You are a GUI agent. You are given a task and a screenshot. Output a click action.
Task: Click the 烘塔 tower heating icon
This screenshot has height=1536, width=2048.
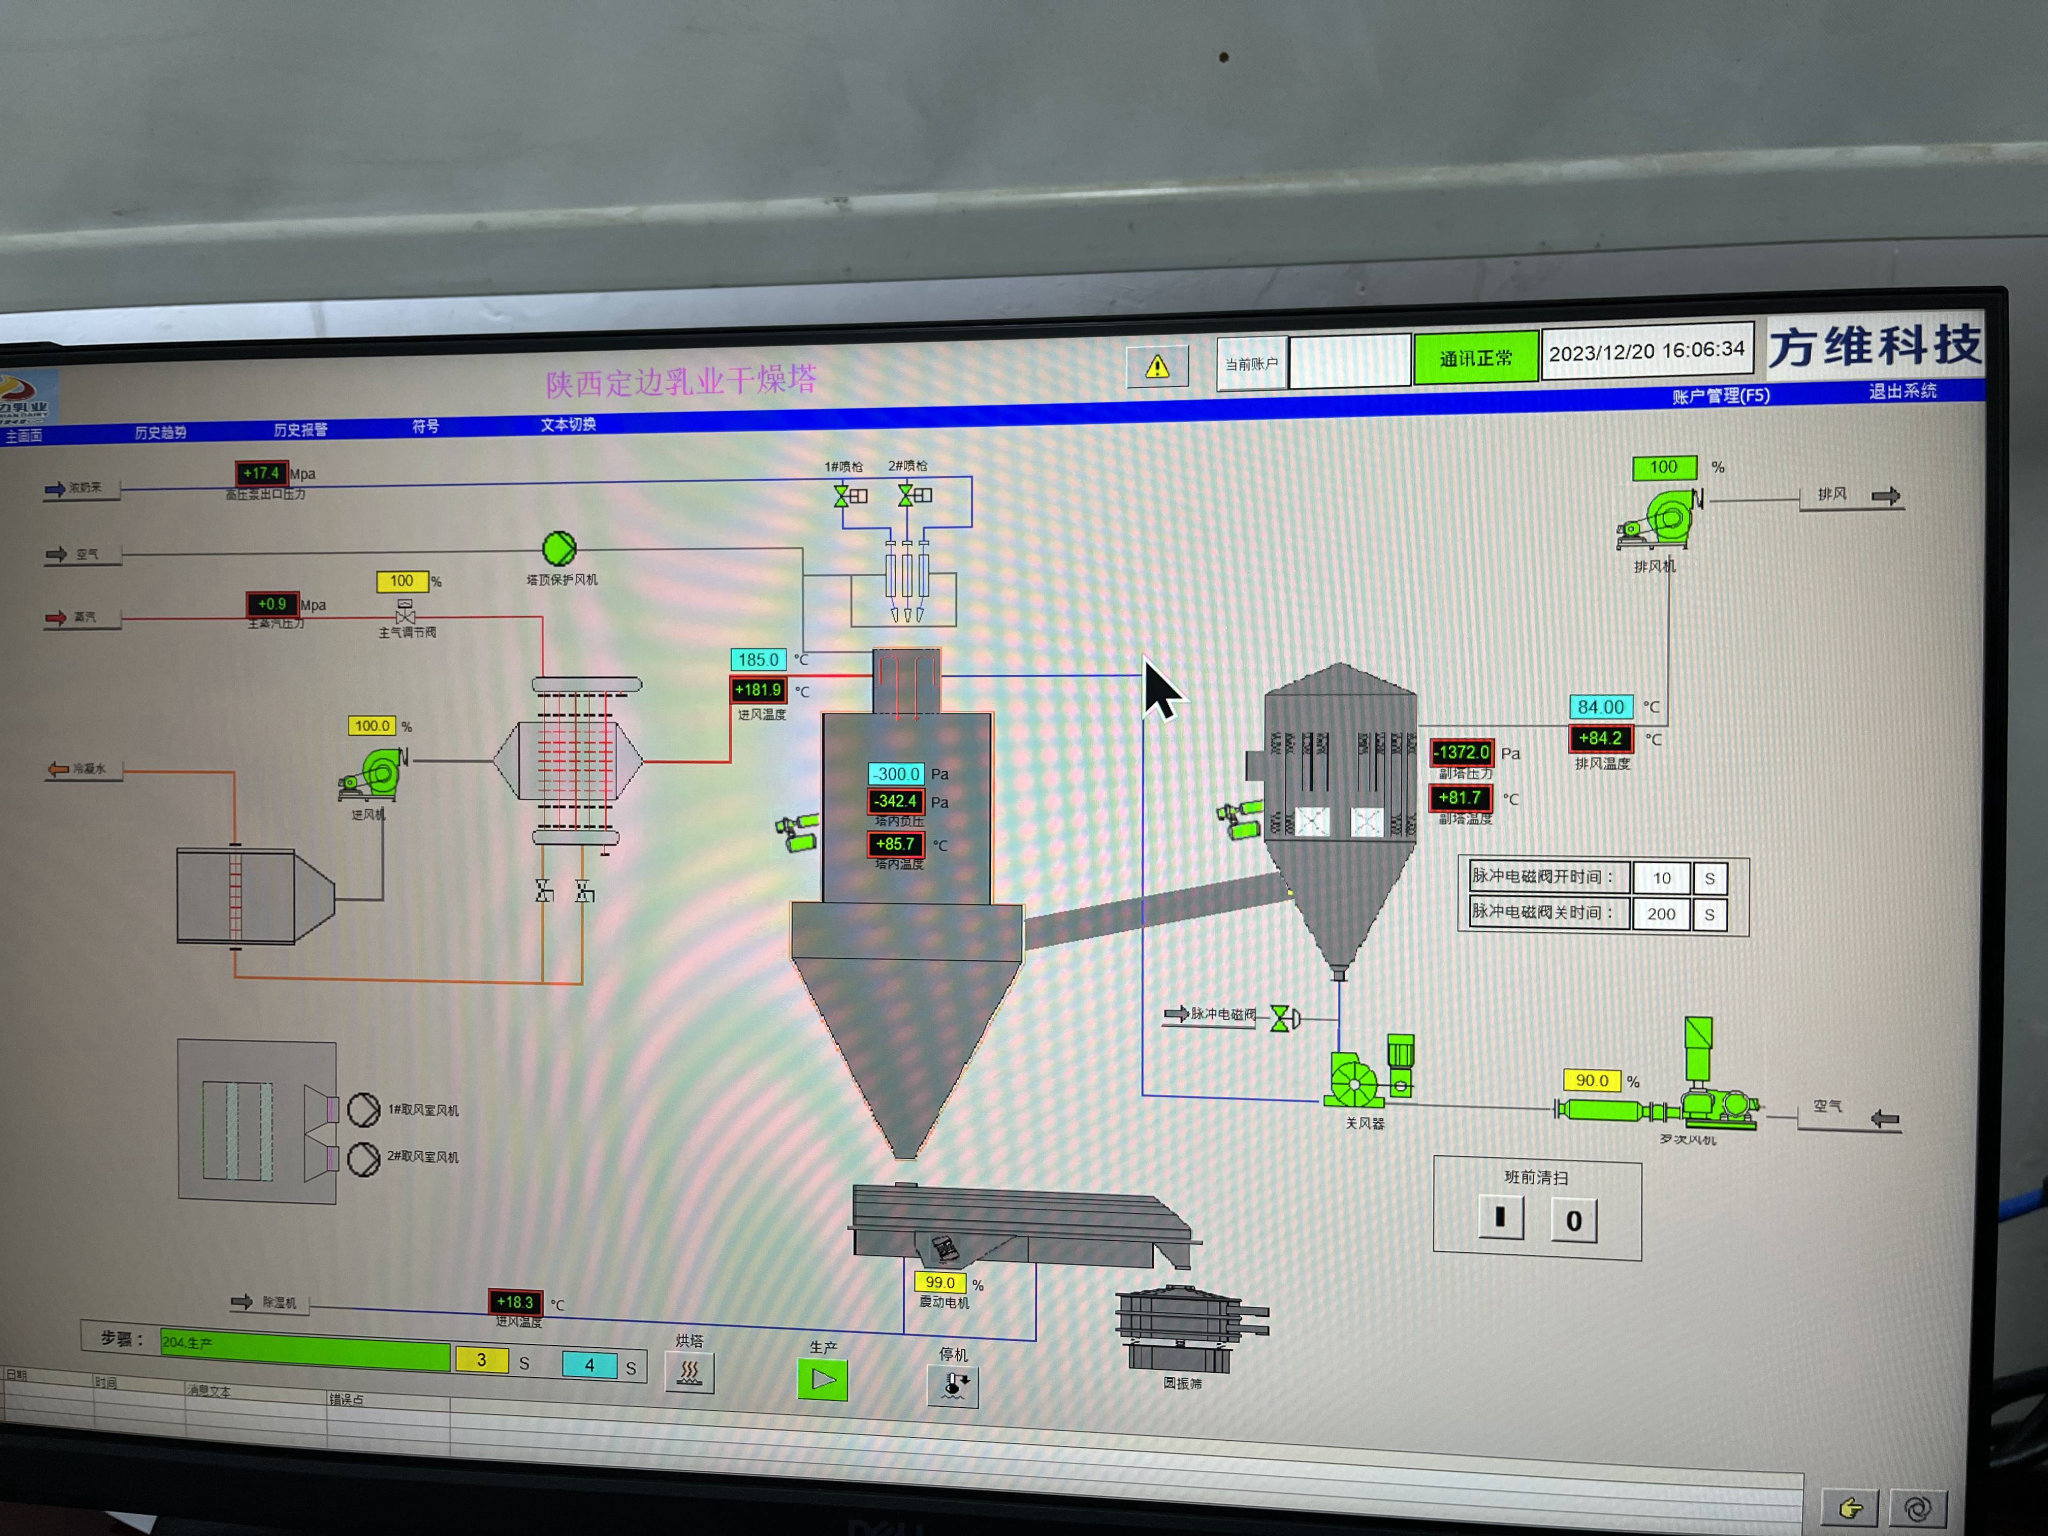689,1372
